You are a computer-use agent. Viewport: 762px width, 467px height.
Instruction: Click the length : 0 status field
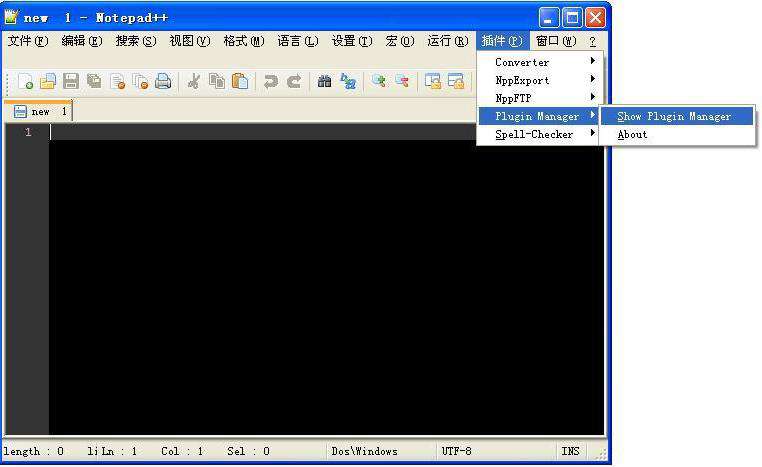click(x=33, y=451)
